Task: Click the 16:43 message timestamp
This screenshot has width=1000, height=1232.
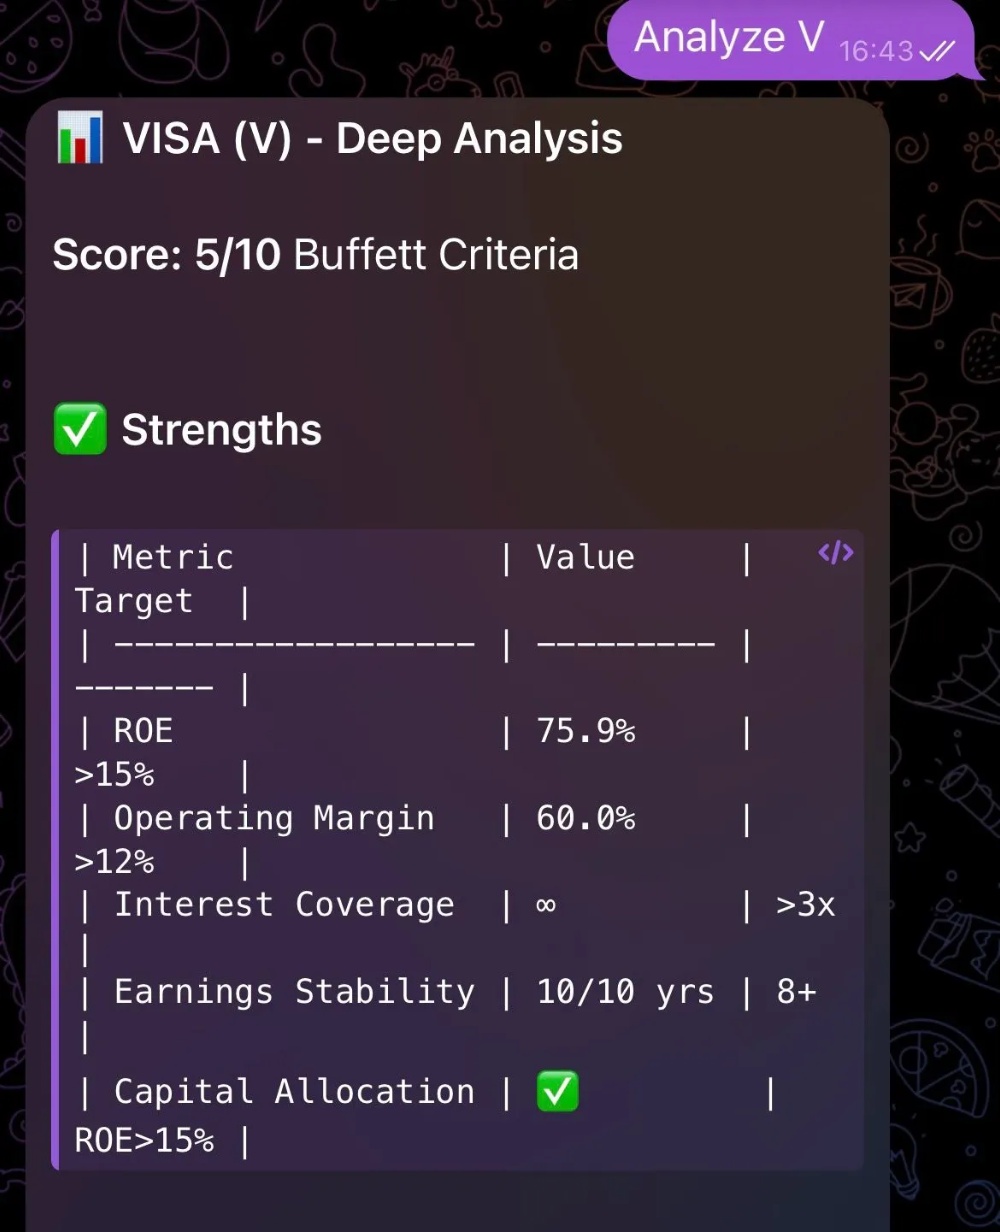Action: point(876,51)
